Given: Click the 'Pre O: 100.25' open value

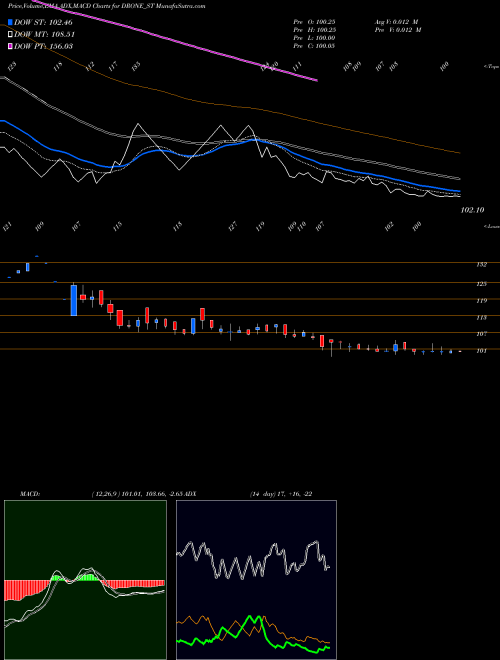Looking at the screenshot, I should coord(314,22).
